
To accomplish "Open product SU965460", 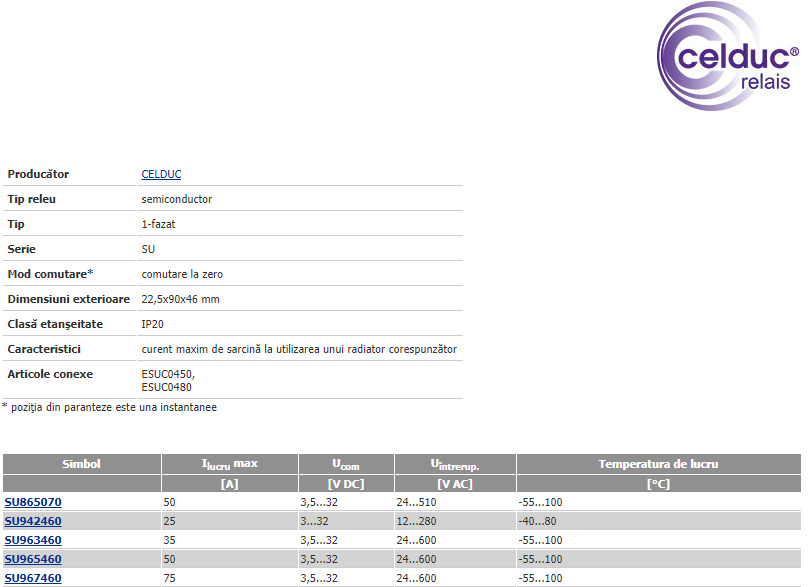I will (x=33, y=559).
